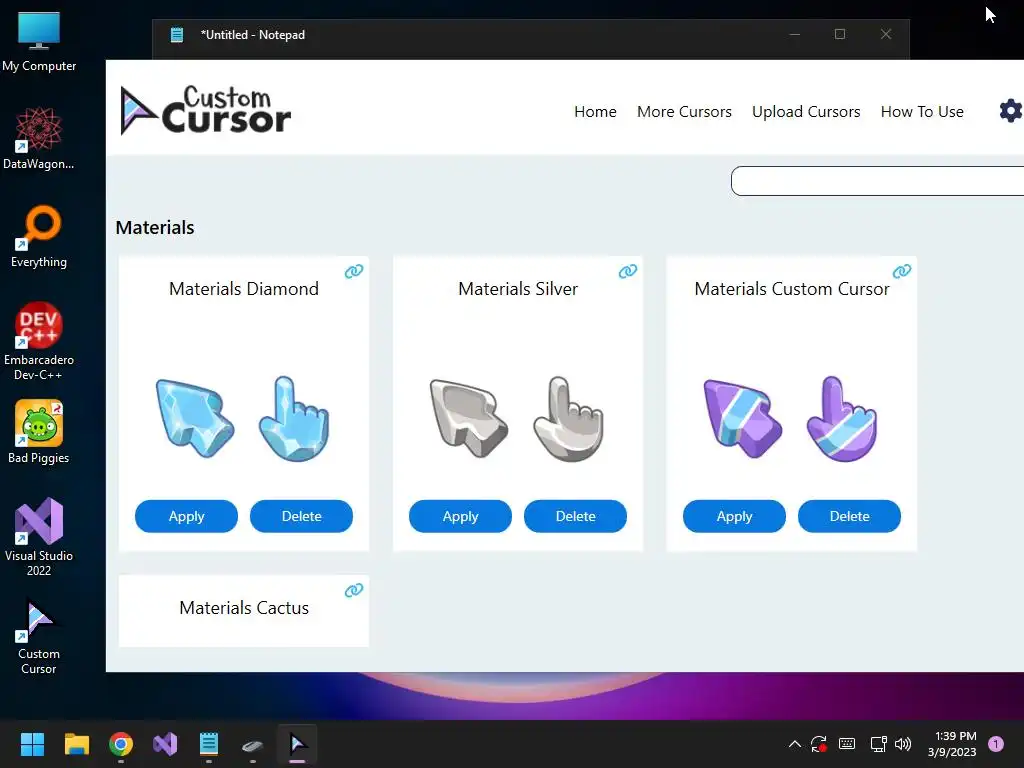
Task: Click the Materials Diamond title text
Action: point(244,289)
